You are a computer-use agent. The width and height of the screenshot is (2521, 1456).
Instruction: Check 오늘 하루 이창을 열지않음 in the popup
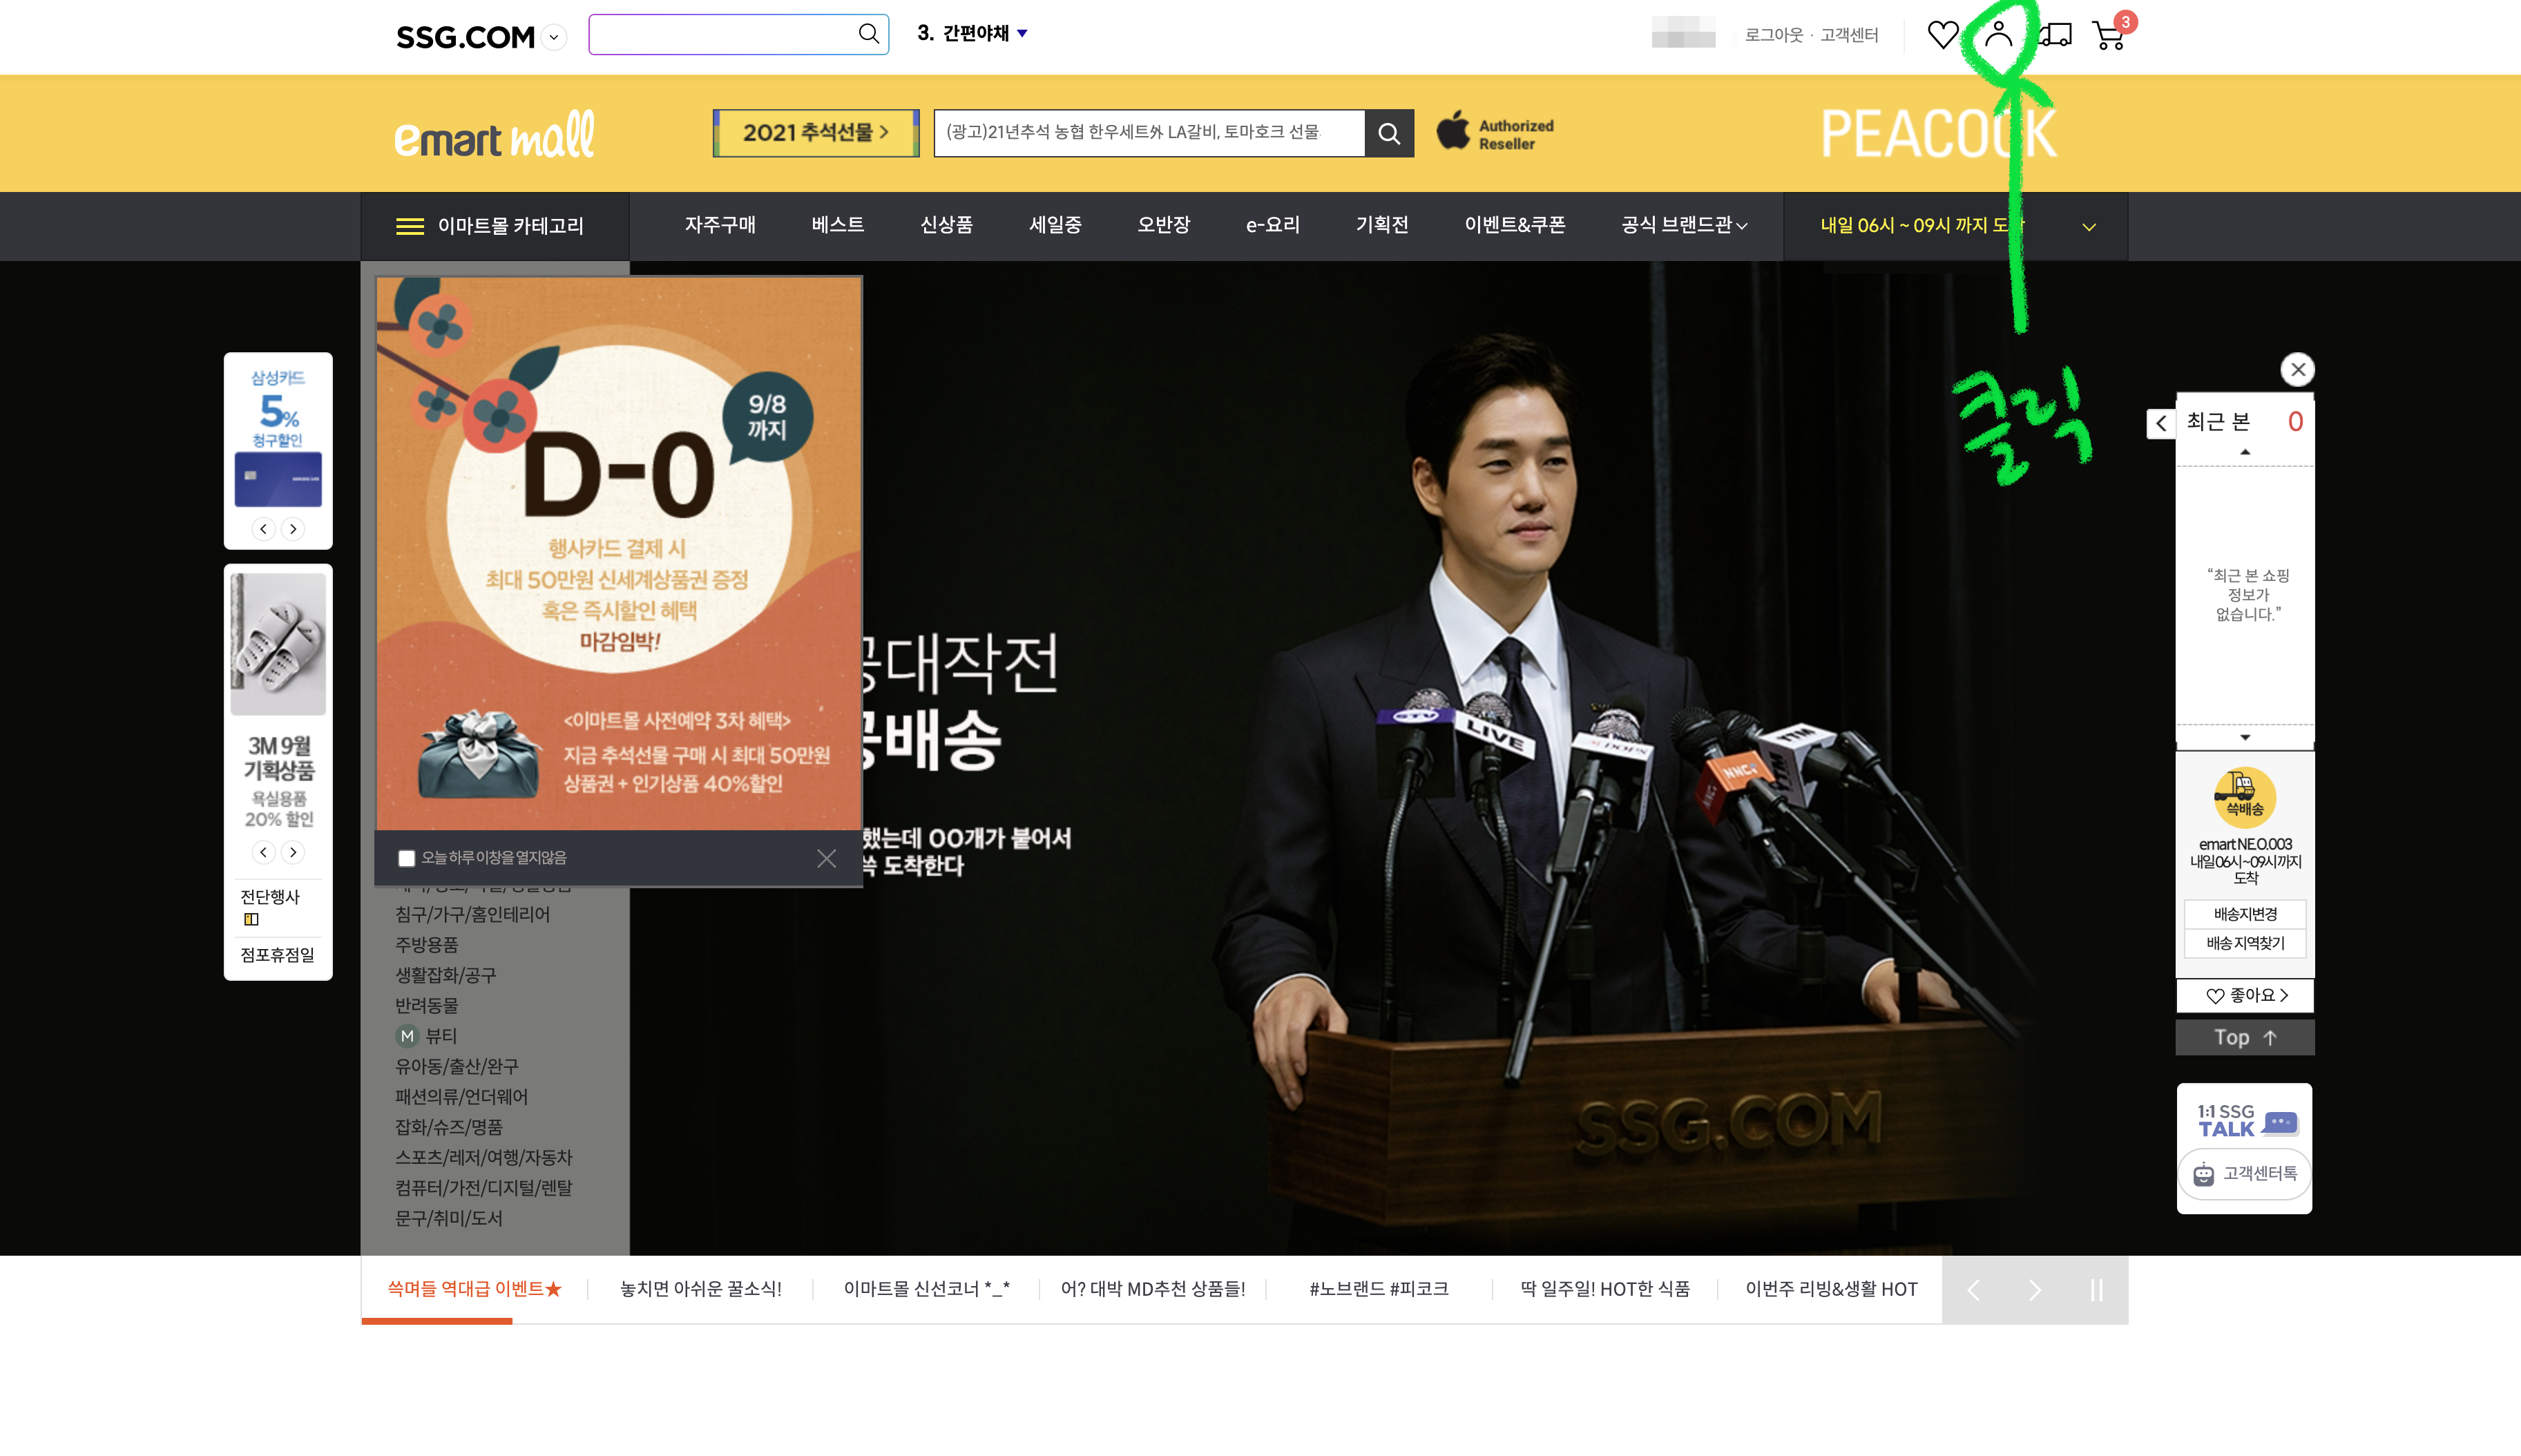(x=406, y=858)
